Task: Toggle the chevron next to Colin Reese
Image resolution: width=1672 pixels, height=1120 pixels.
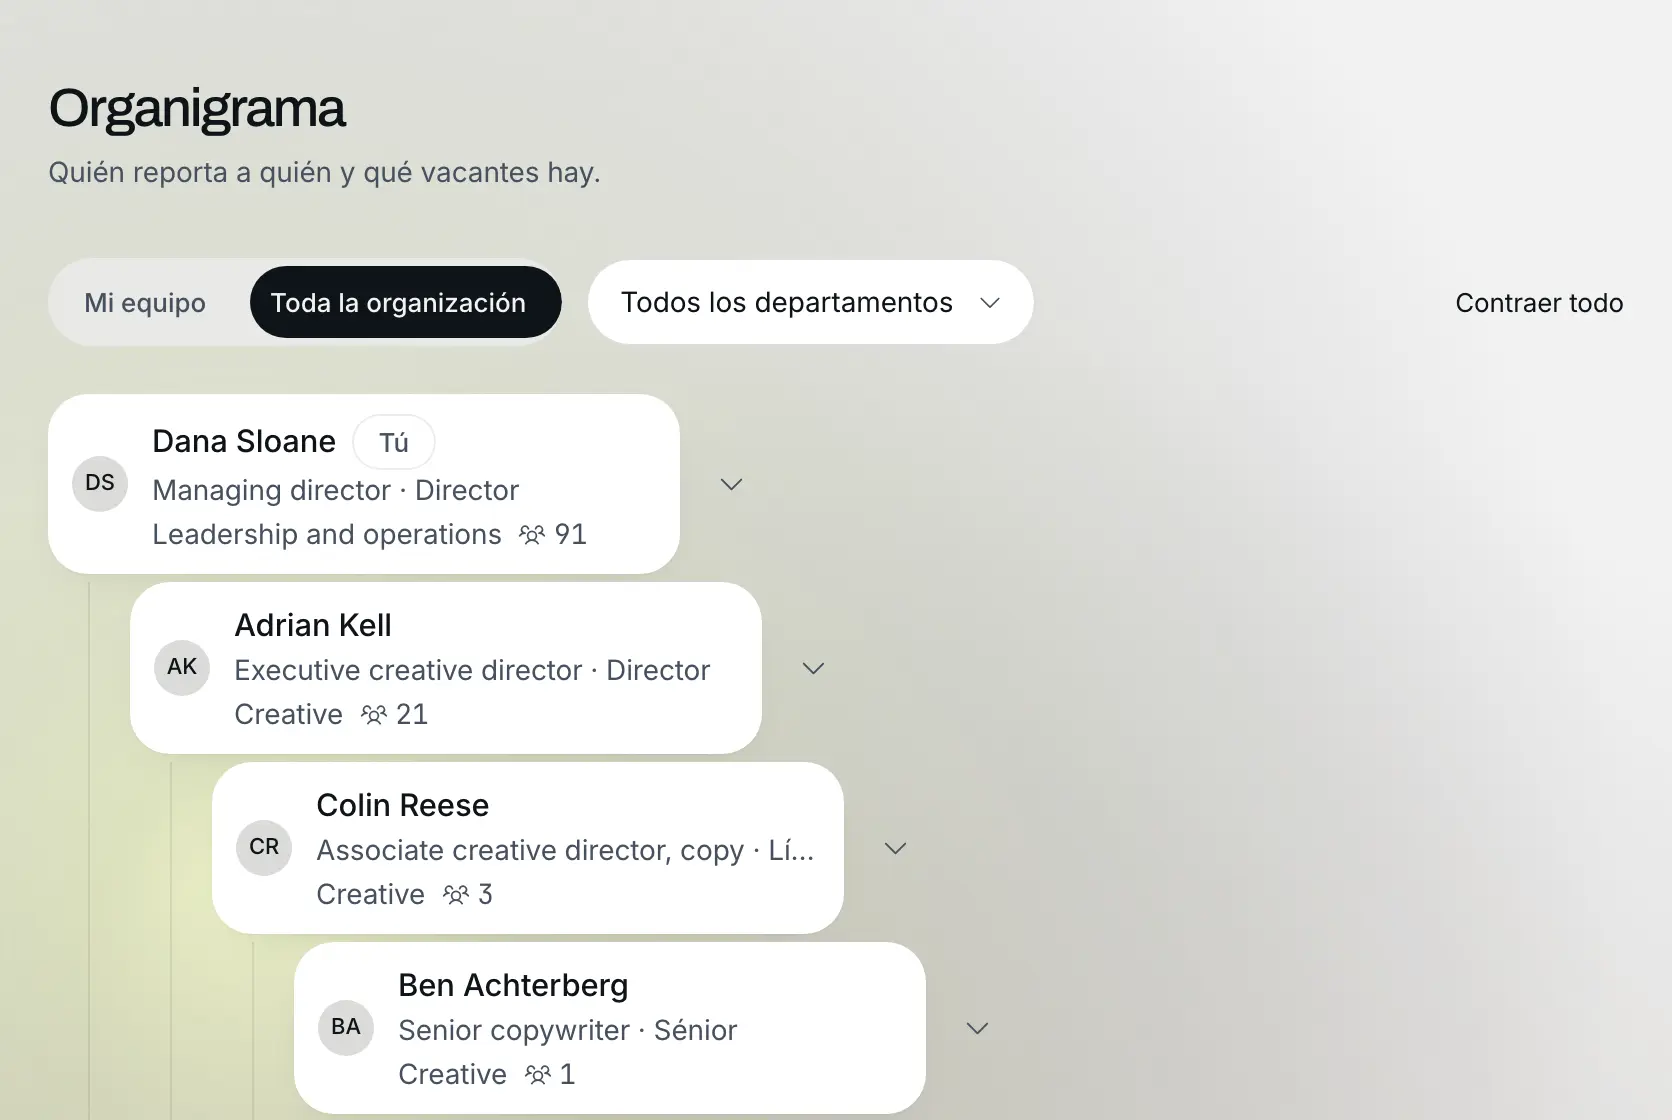Action: [896, 848]
